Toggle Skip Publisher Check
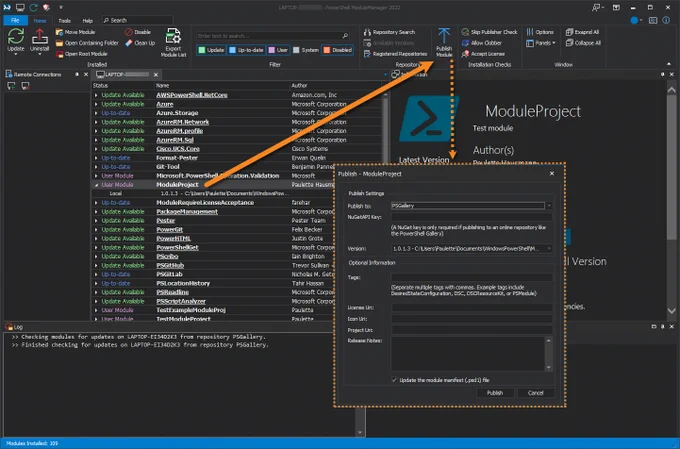The width and height of the screenshot is (680, 449). coord(489,32)
